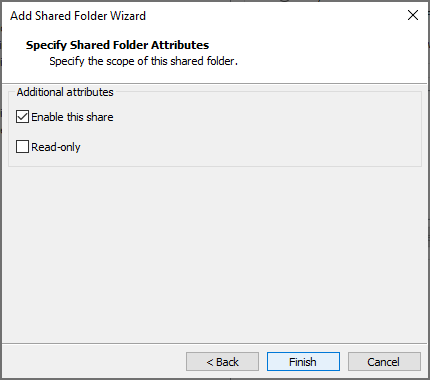This screenshot has height=380, width=430.
Task: Click the 'Specify Shared Folder Attributes' heading
Action: [117, 45]
